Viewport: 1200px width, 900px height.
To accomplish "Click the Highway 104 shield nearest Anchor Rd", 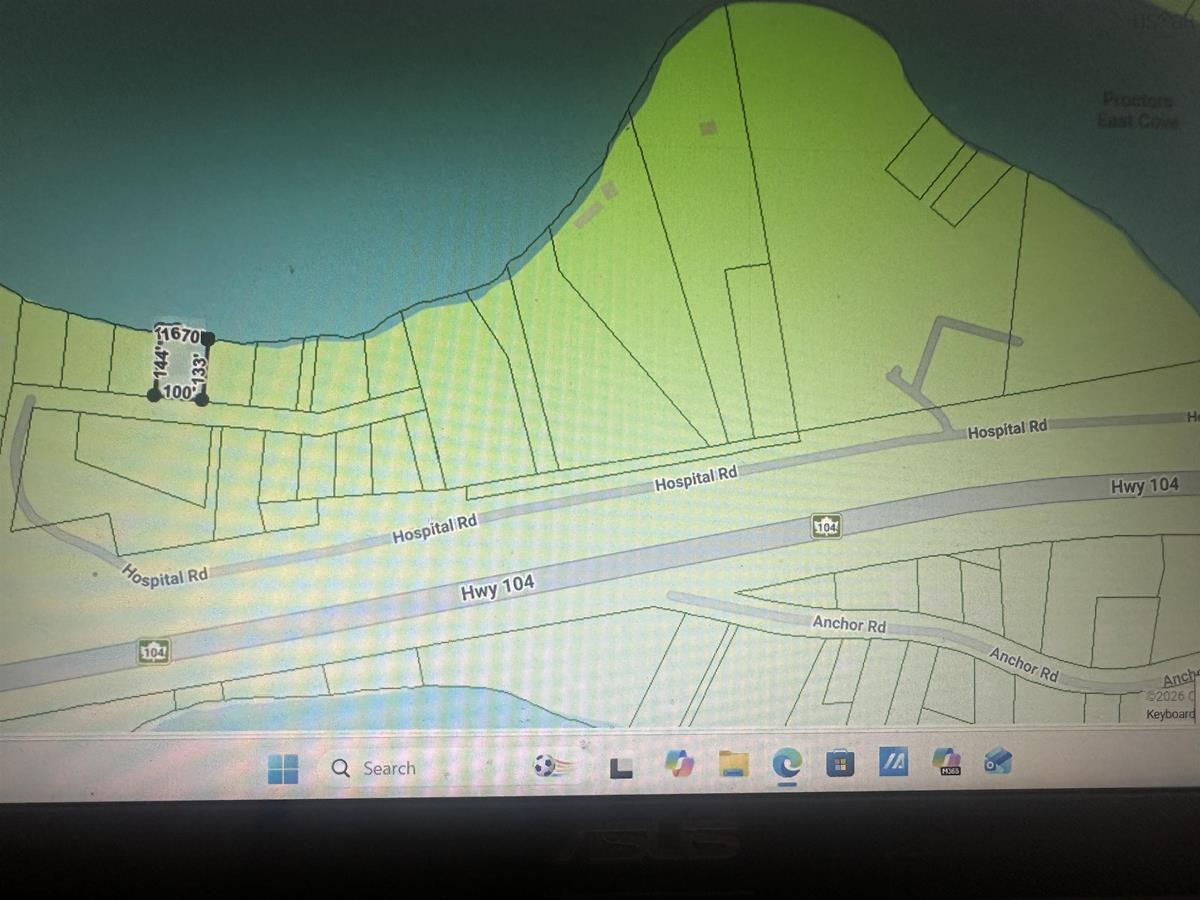I will coord(825,525).
